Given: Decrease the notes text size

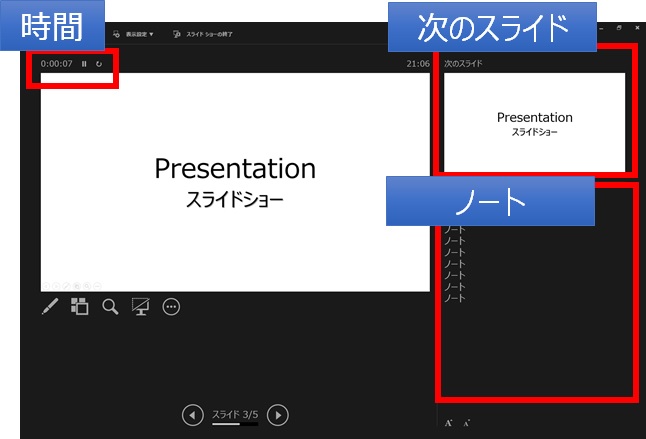Looking at the screenshot, I should pos(466,423).
